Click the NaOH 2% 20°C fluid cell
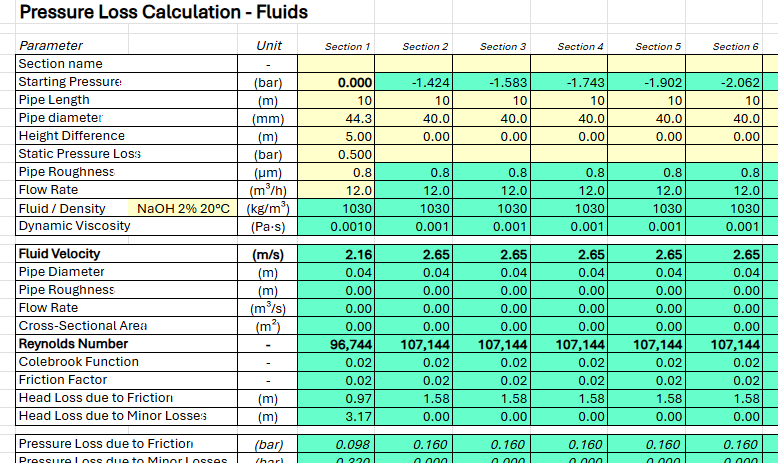 coord(184,208)
